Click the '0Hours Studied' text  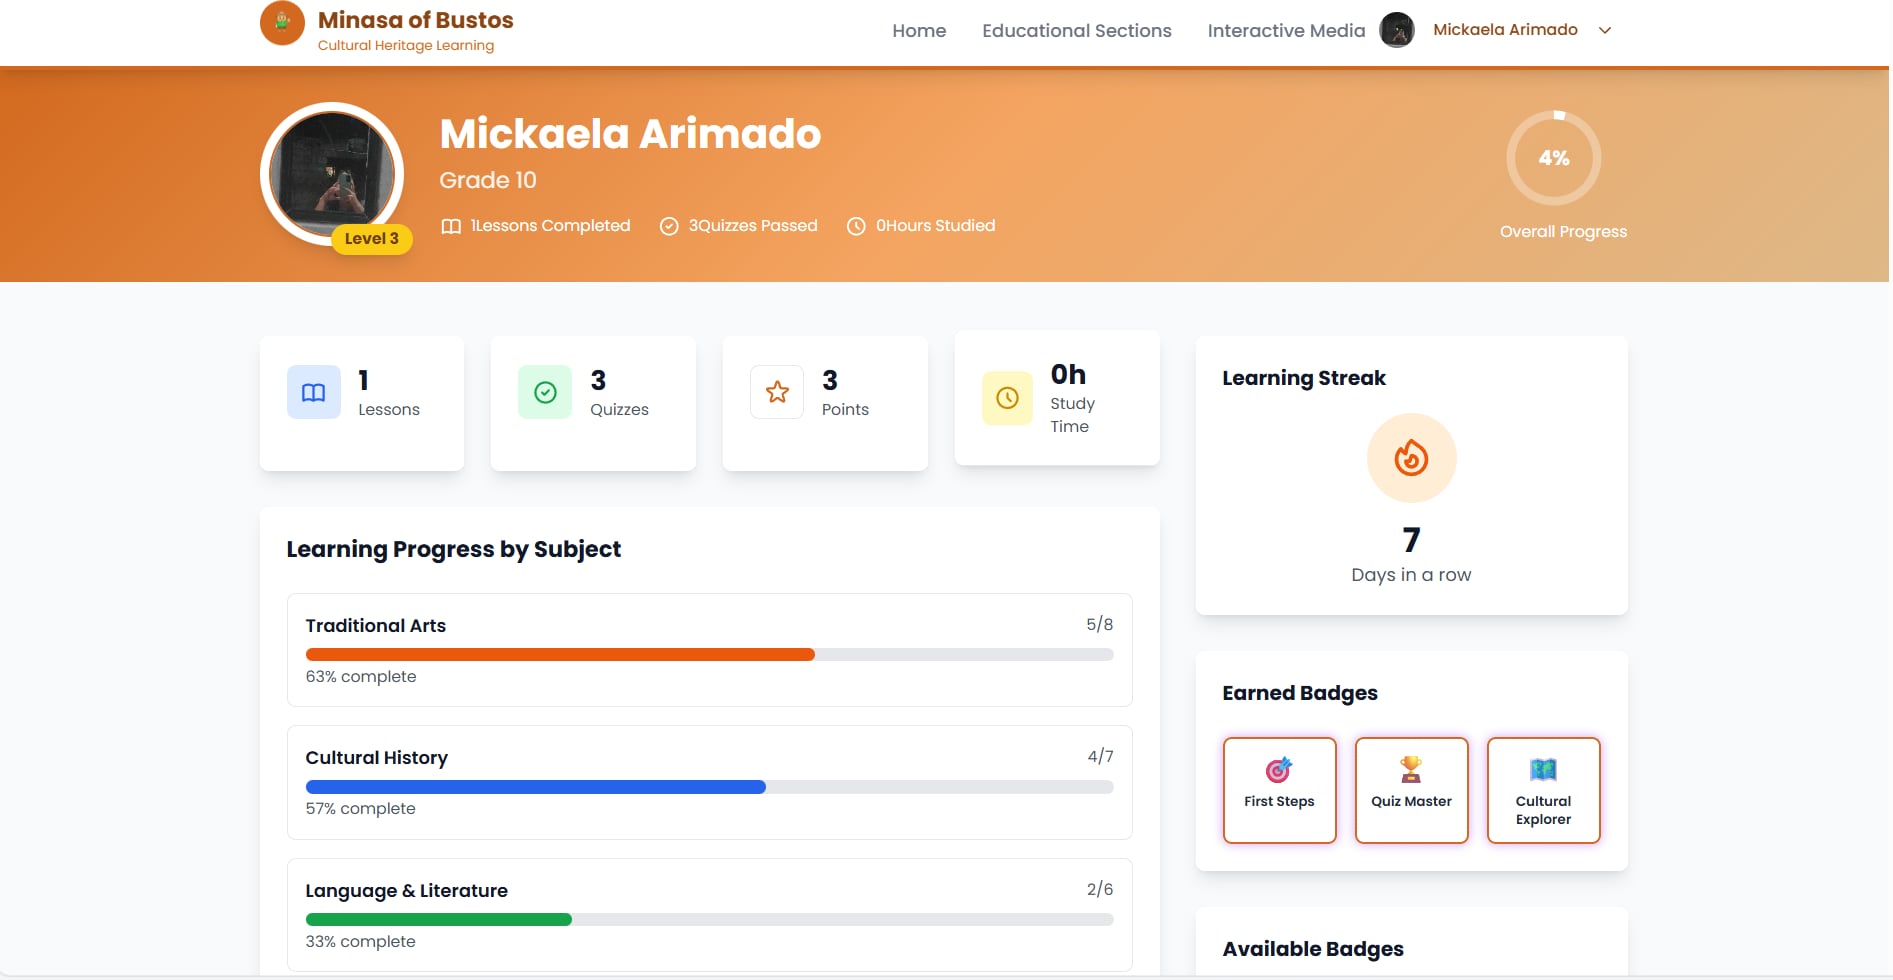click(935, 226)
